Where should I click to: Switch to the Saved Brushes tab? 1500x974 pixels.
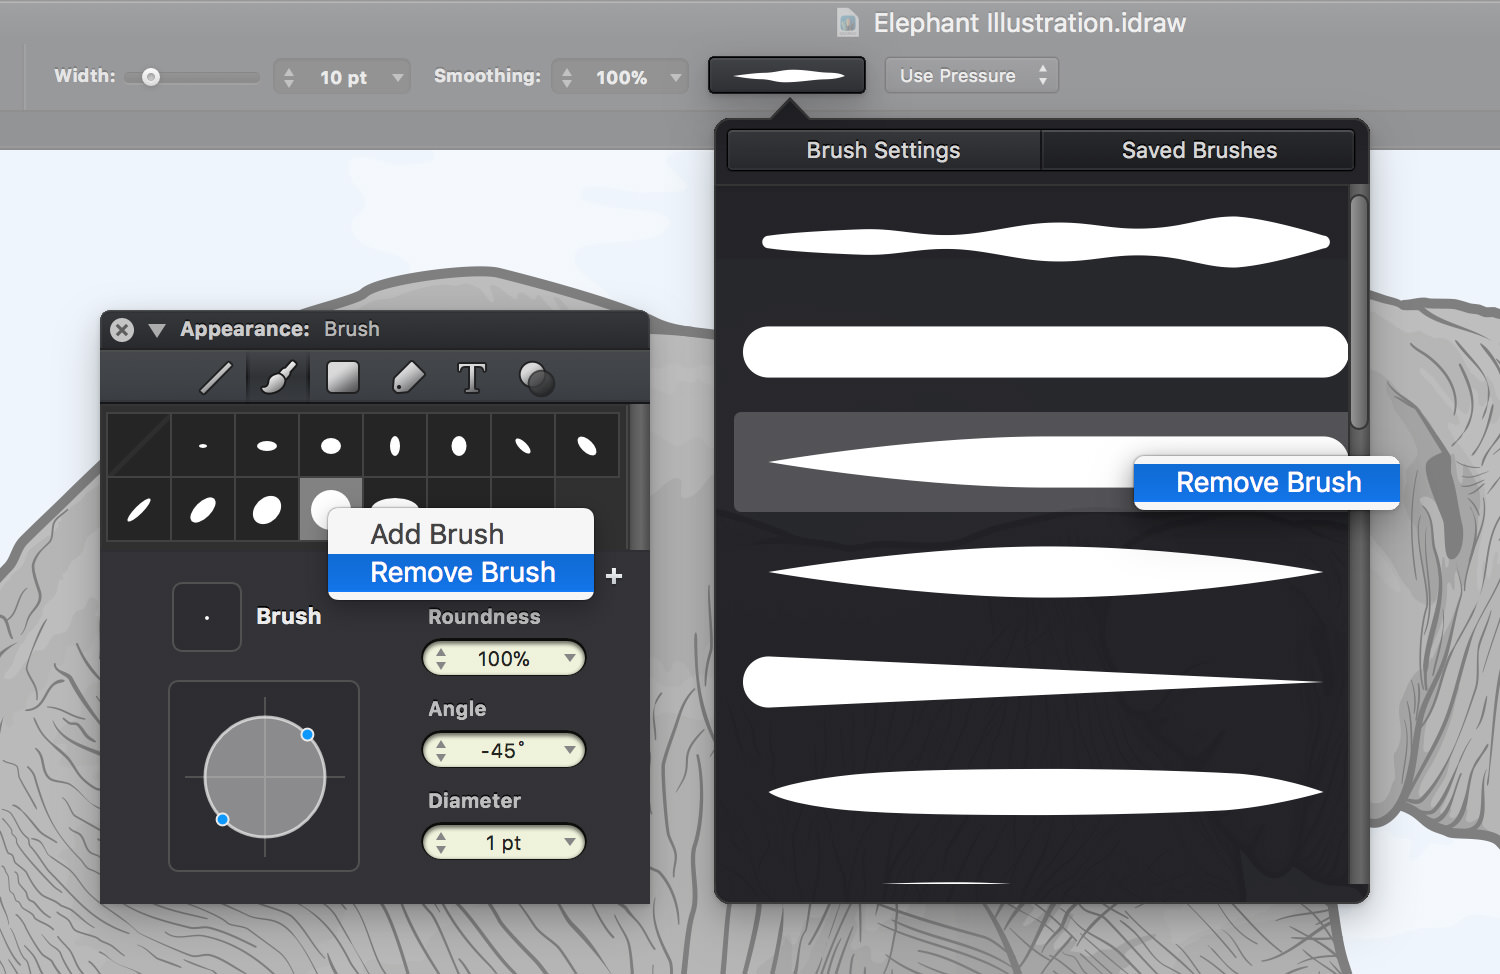click(x=1198, y=150)
